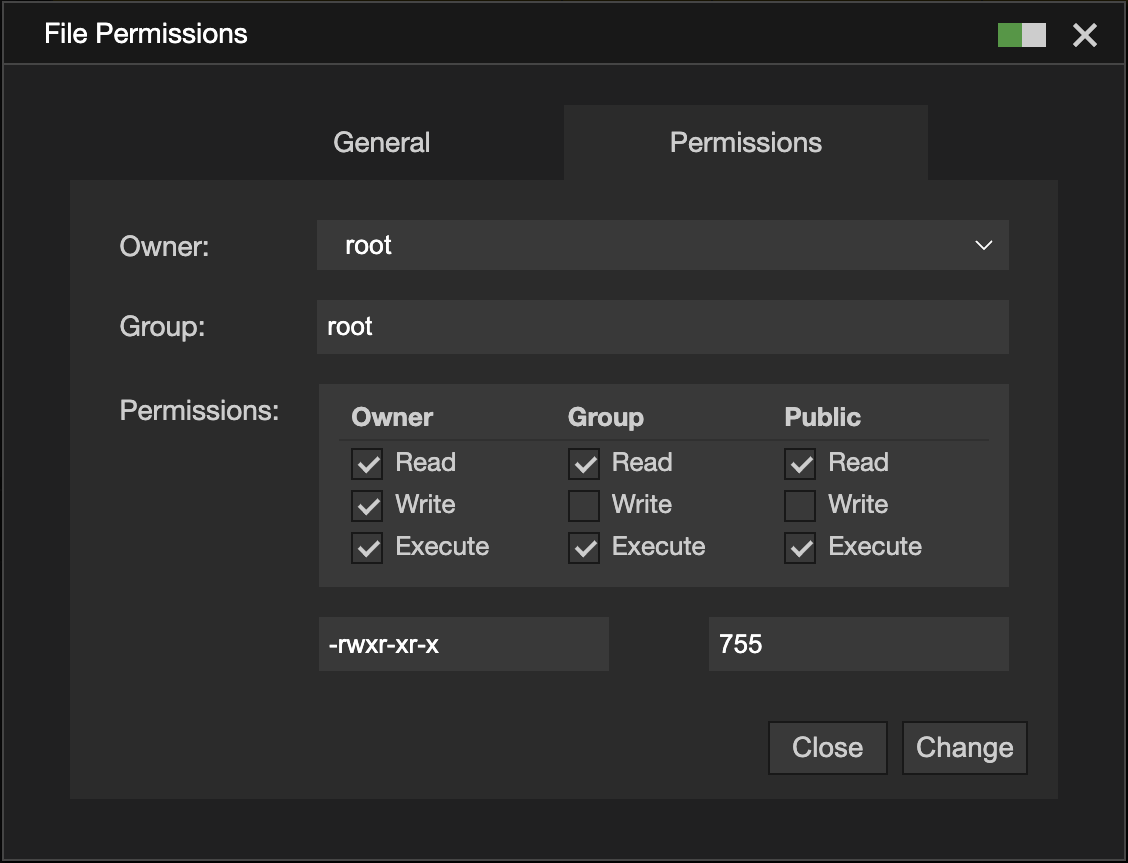
Task: Click the File Permissions title text
Action: (146, 34)
